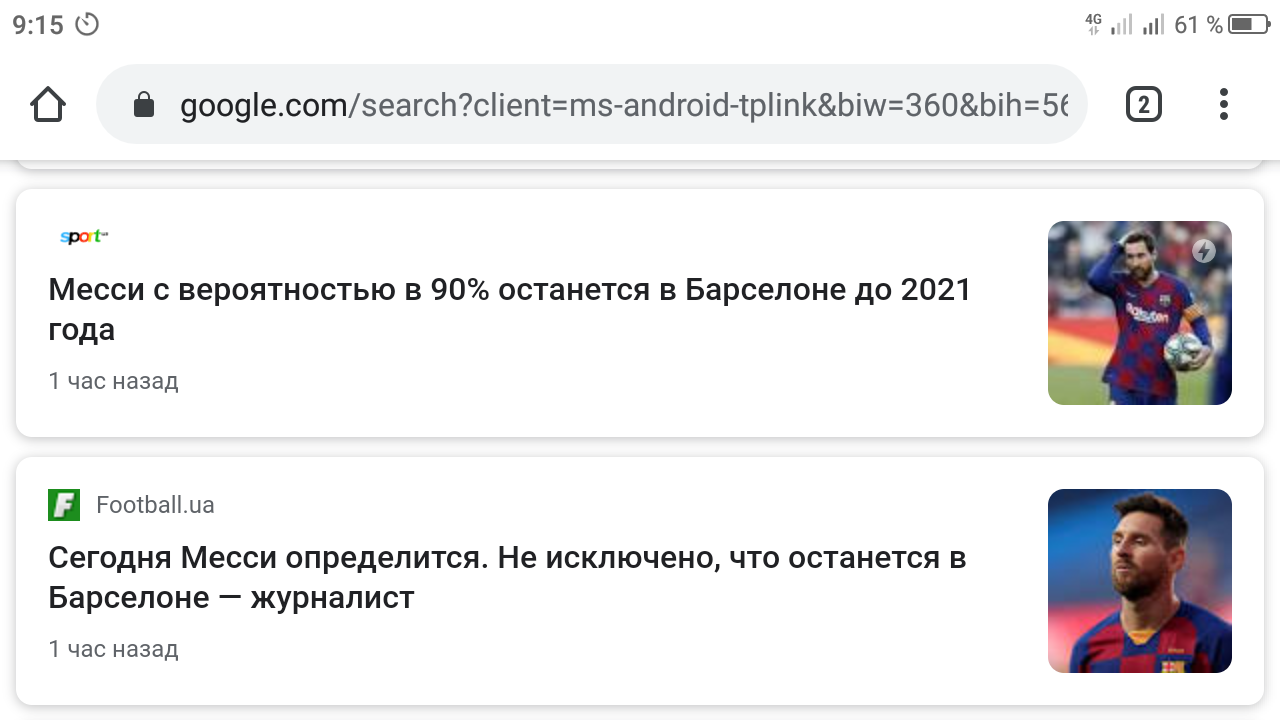Tap the Messi thumbnail on the first article
1280x720 pixels.
tap(1140, 312)
